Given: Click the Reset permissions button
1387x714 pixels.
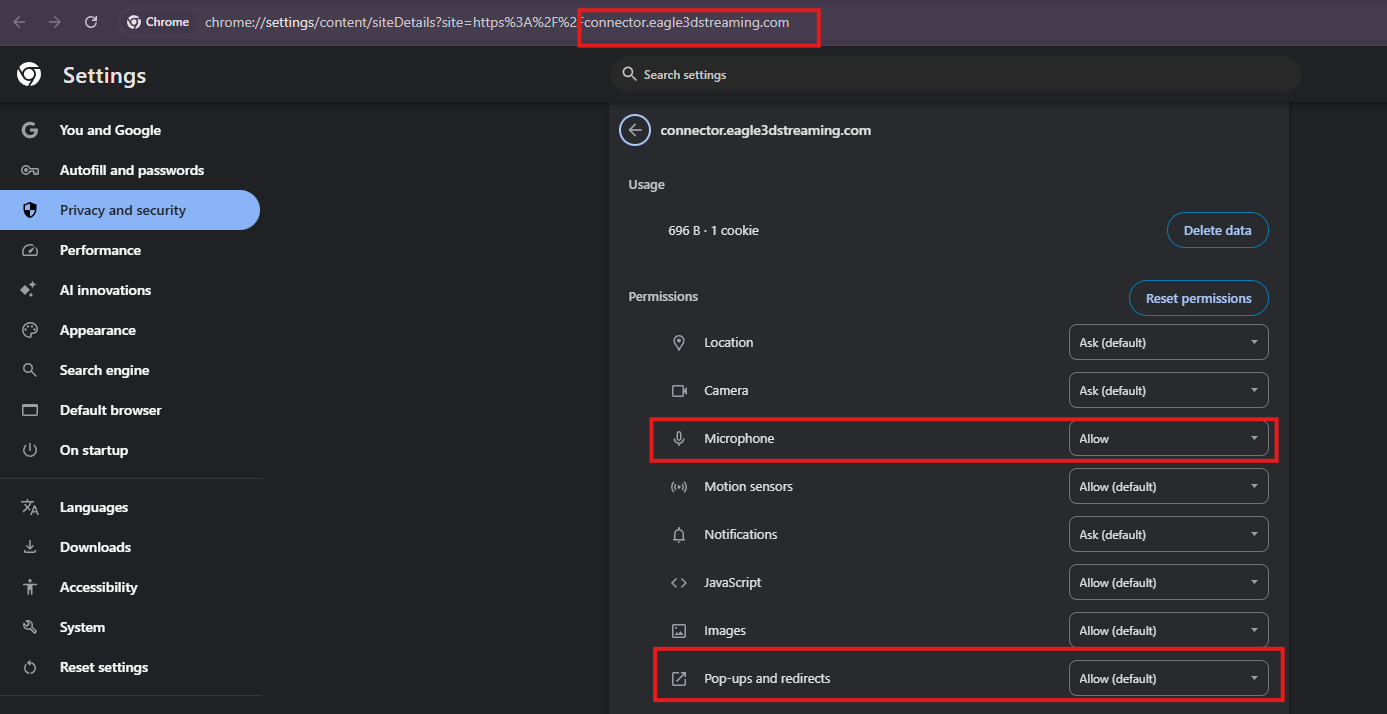Looking at the screenshot, I should click(x=1198, y=298).
